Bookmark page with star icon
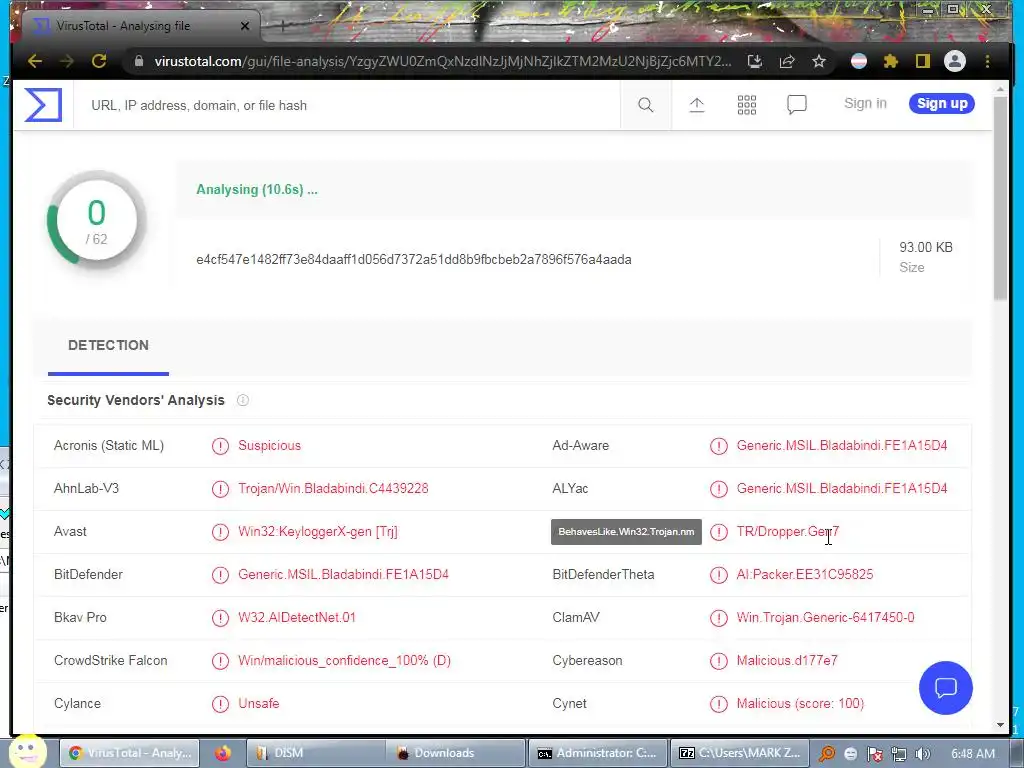Viewport: 1024px width, 768px height. tap(819, 61)
